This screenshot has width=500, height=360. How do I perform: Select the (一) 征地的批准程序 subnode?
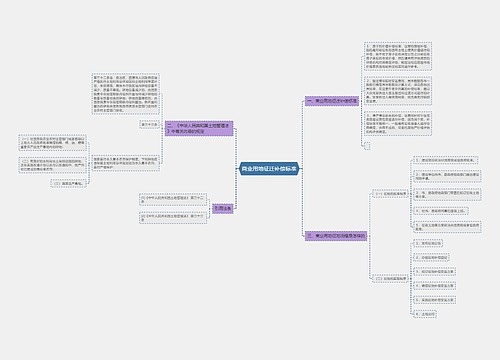[x=390, y=194]
